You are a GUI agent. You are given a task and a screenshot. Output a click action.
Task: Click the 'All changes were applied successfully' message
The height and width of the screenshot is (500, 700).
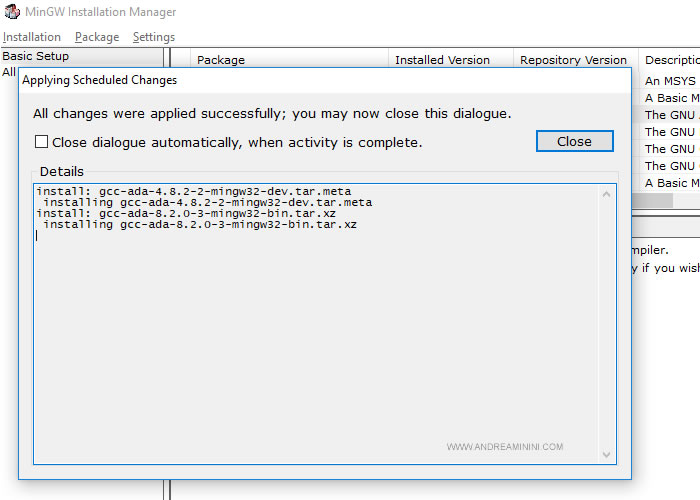(x=272, y=113)
